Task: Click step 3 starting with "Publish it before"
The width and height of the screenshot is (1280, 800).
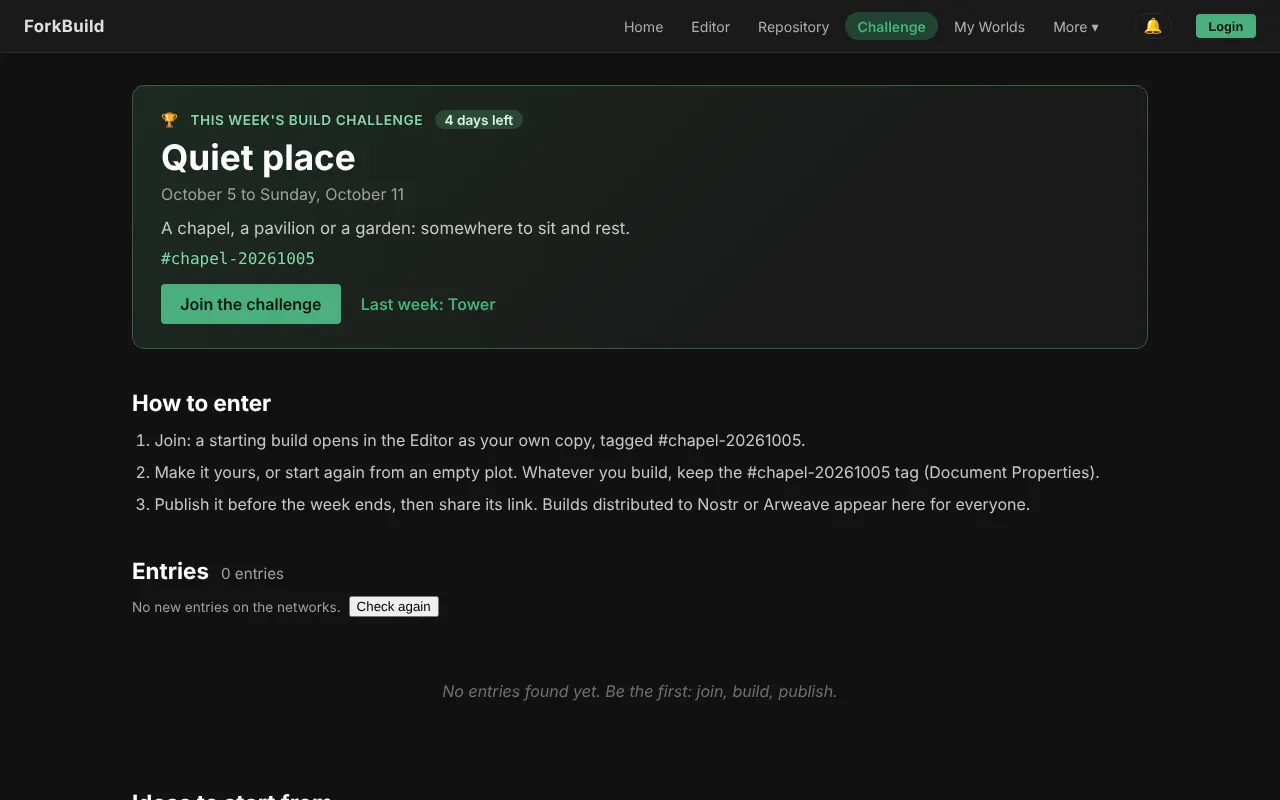Action: [x=592, y=504]
